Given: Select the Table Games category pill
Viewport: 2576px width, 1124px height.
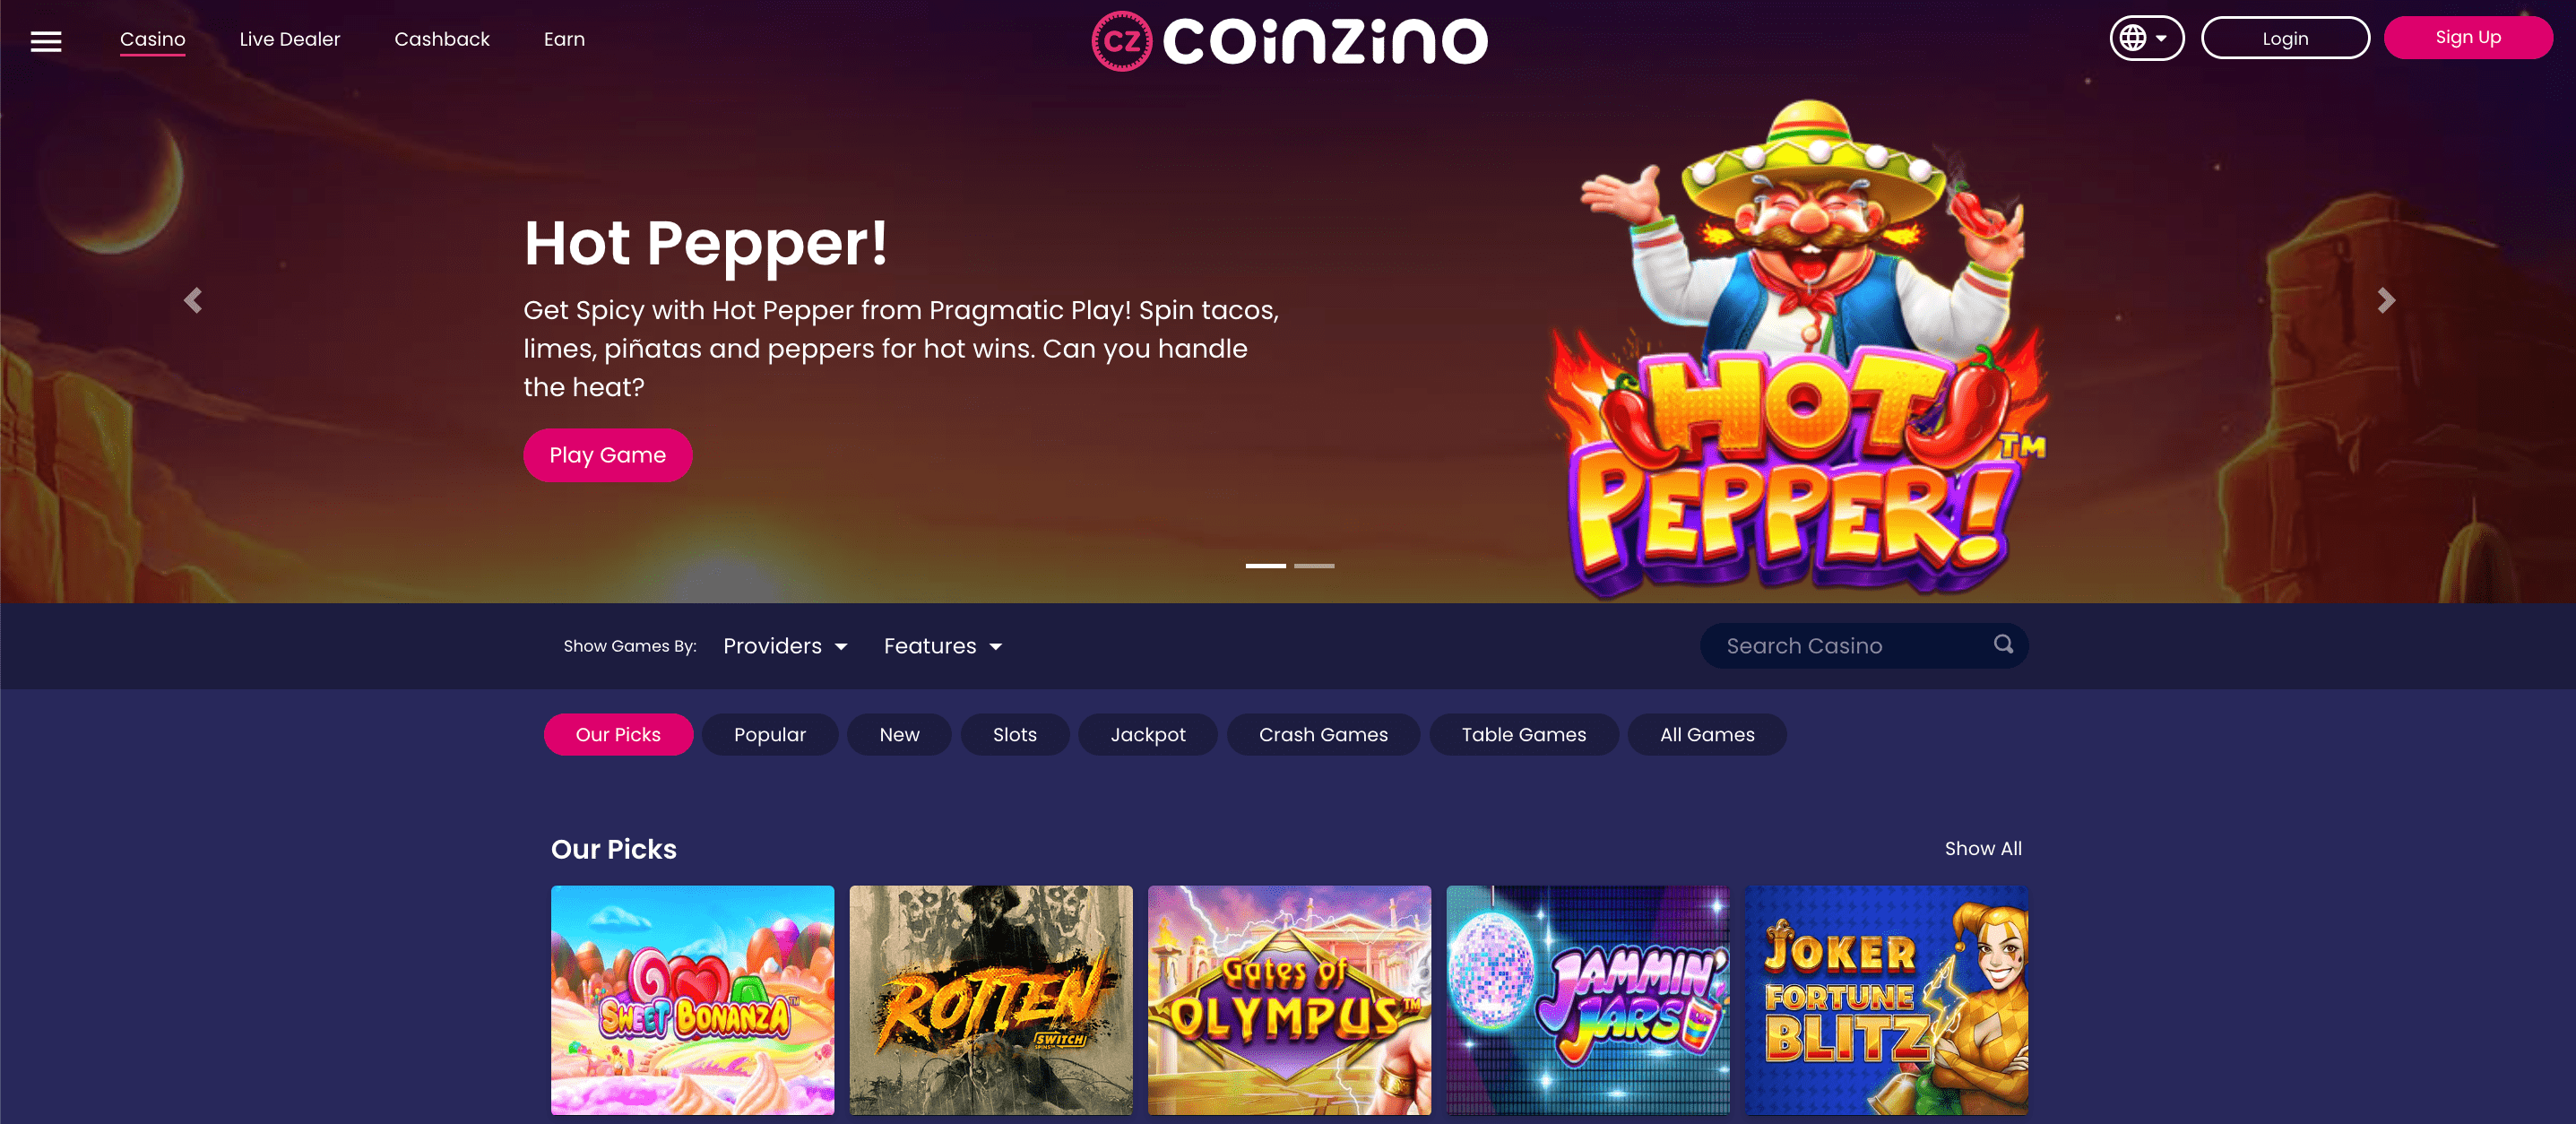Looking at the screenshot, I should (1523, 734).
